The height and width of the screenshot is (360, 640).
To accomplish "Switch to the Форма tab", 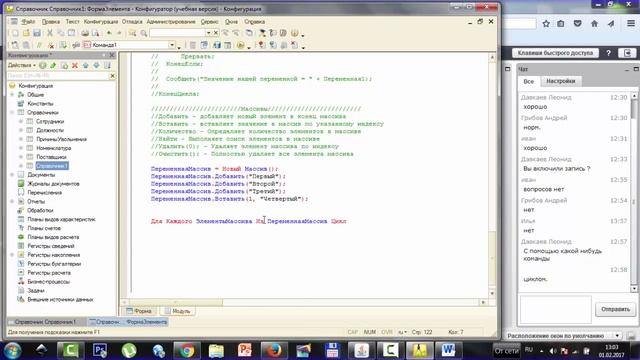I will [139, 311].
